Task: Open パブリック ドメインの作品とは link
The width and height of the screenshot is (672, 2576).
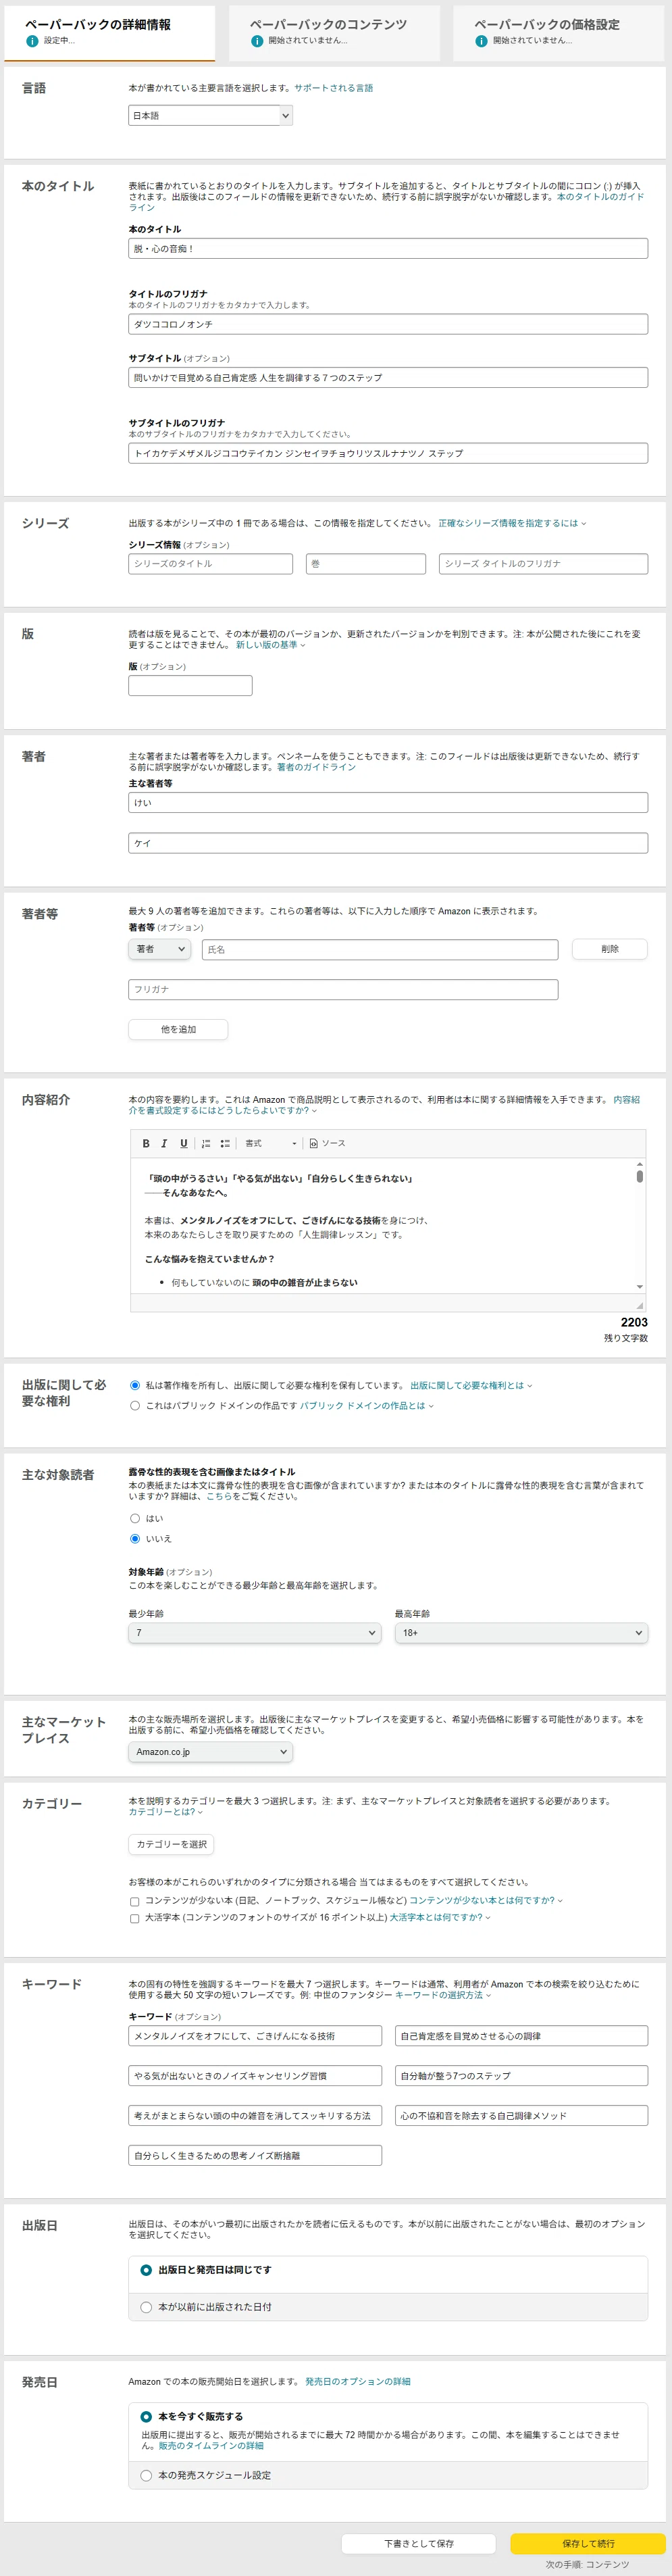Action: [x=367, y=1406]
